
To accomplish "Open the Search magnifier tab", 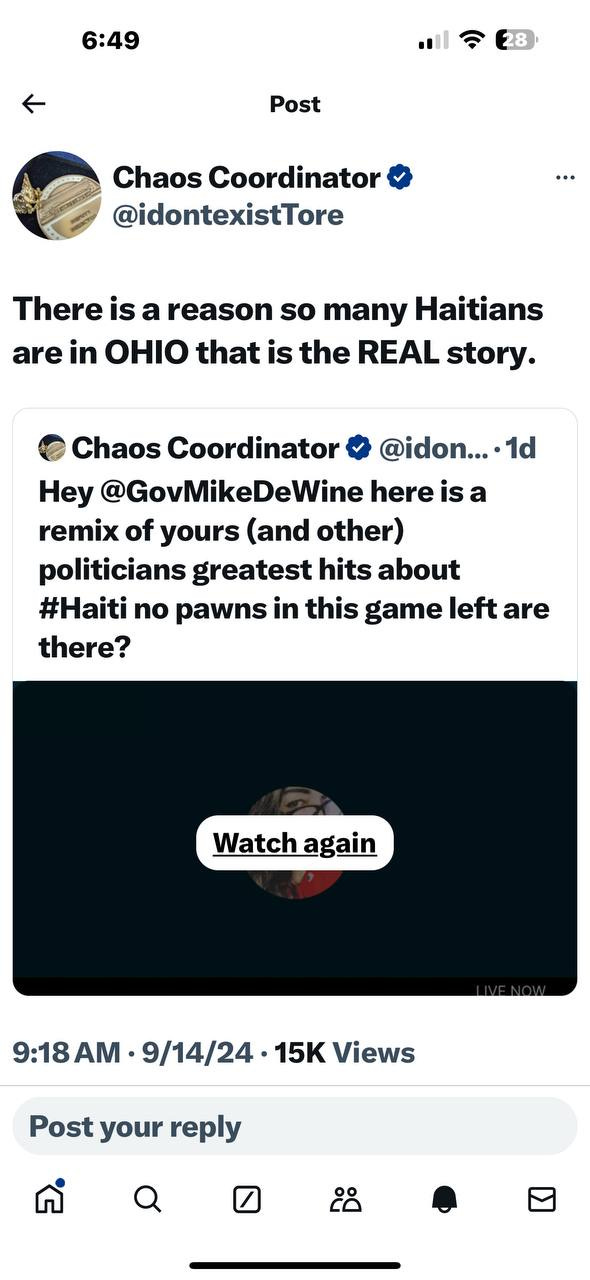I will [x=147, y=1198].
